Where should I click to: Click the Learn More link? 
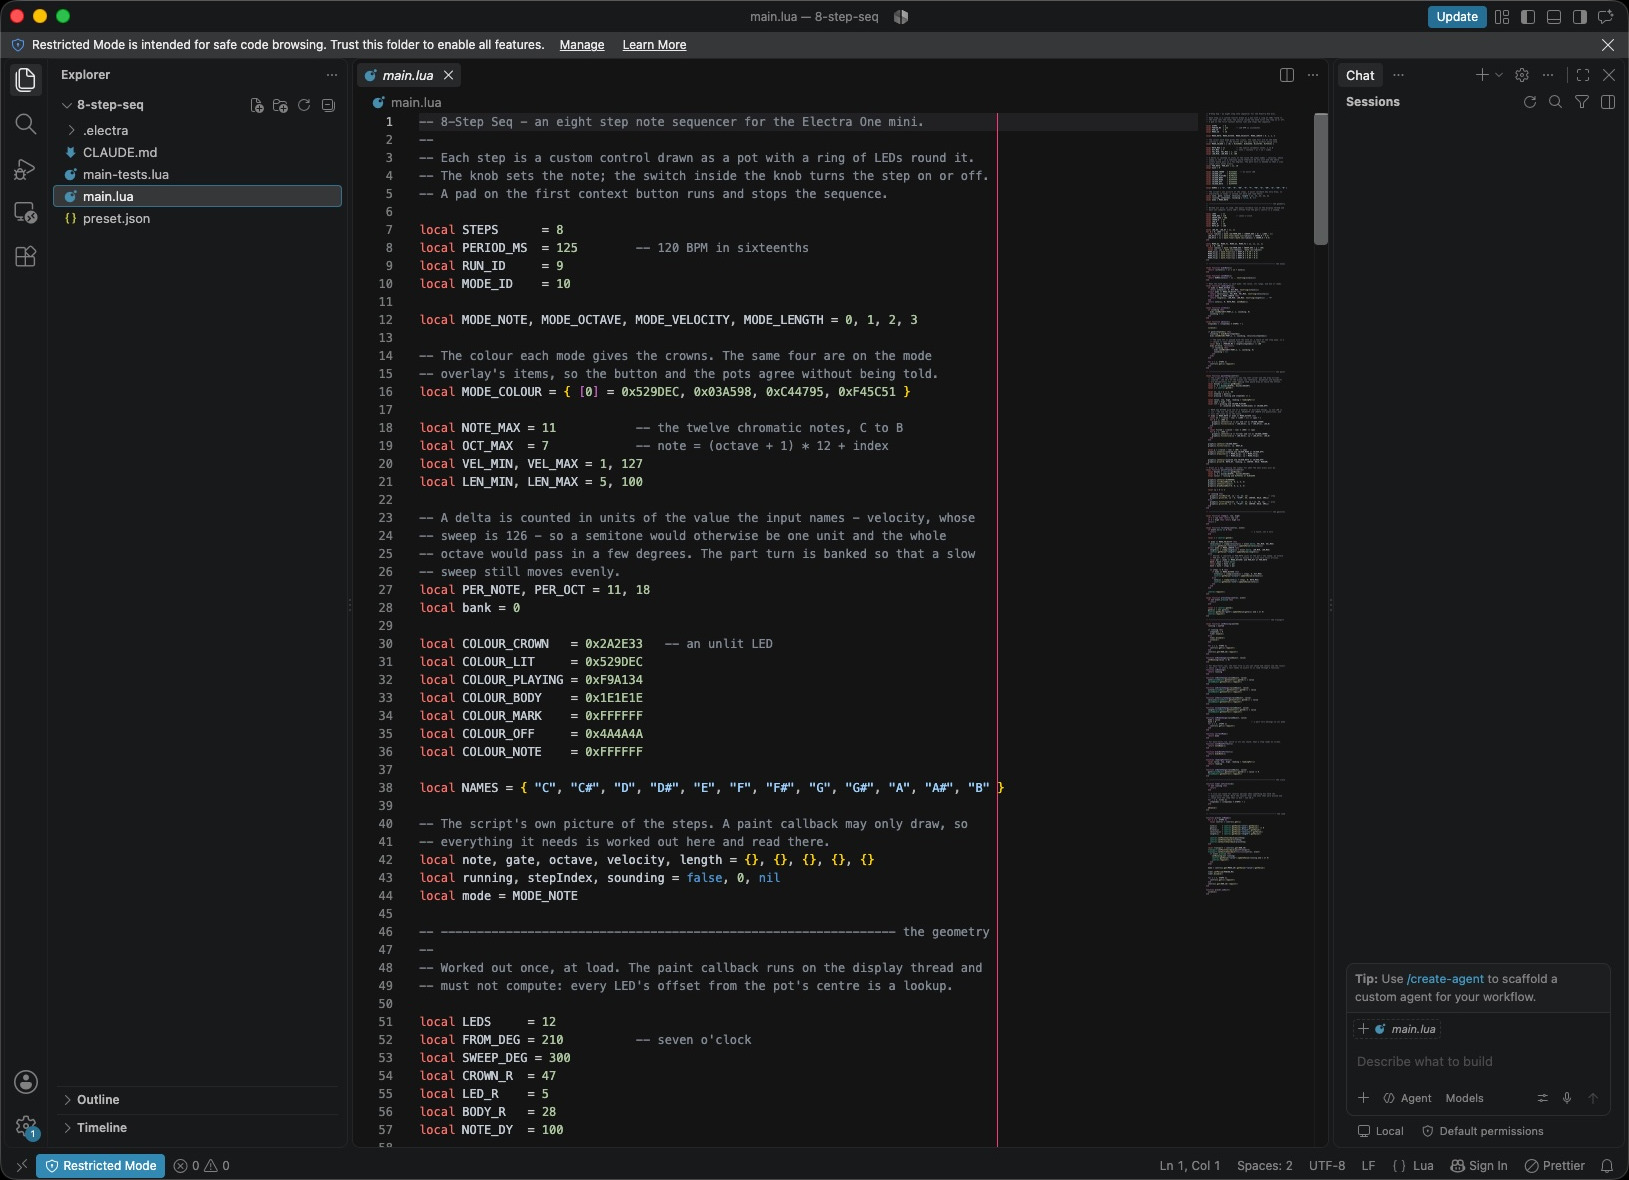click(x=654, y=45)
